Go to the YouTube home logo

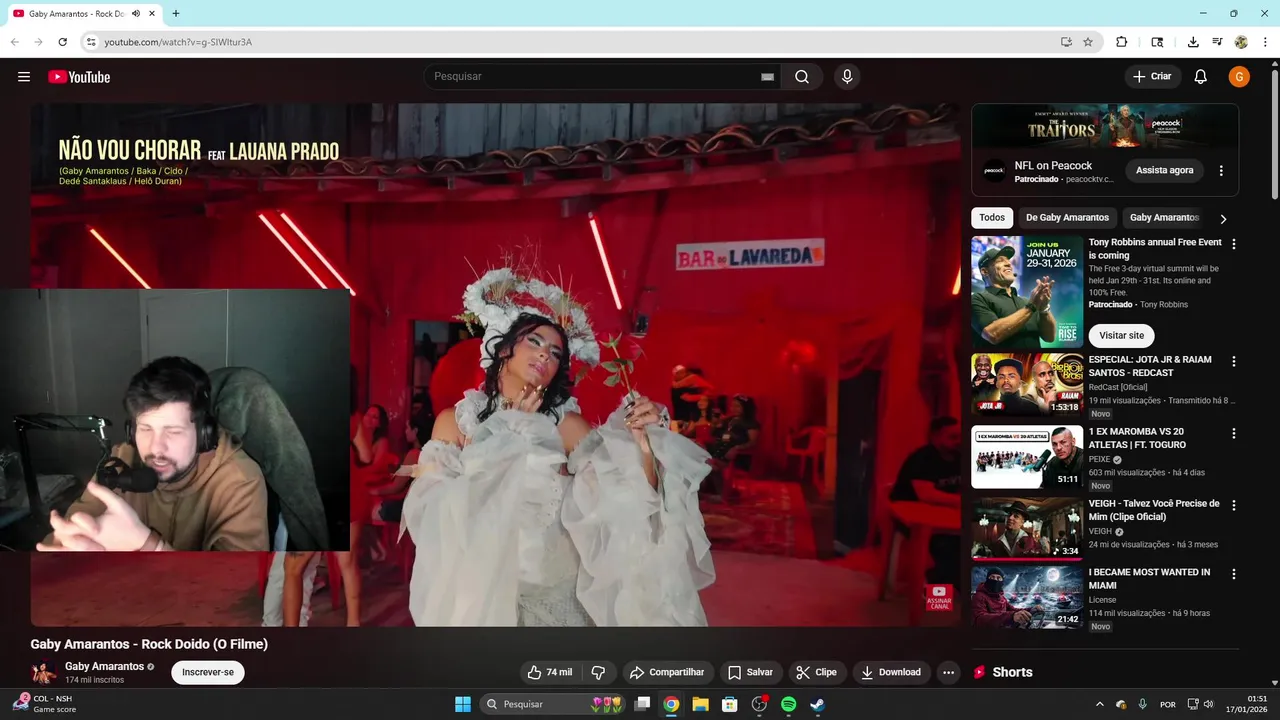coord(79,77)
